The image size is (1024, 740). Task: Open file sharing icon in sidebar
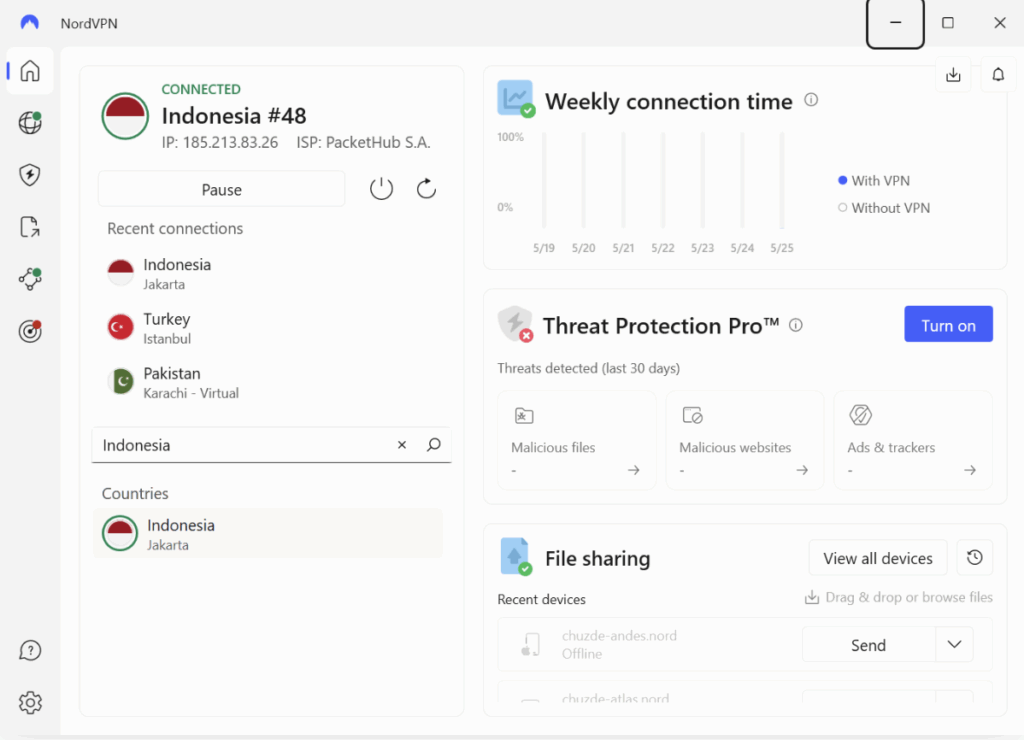point(30,227)
